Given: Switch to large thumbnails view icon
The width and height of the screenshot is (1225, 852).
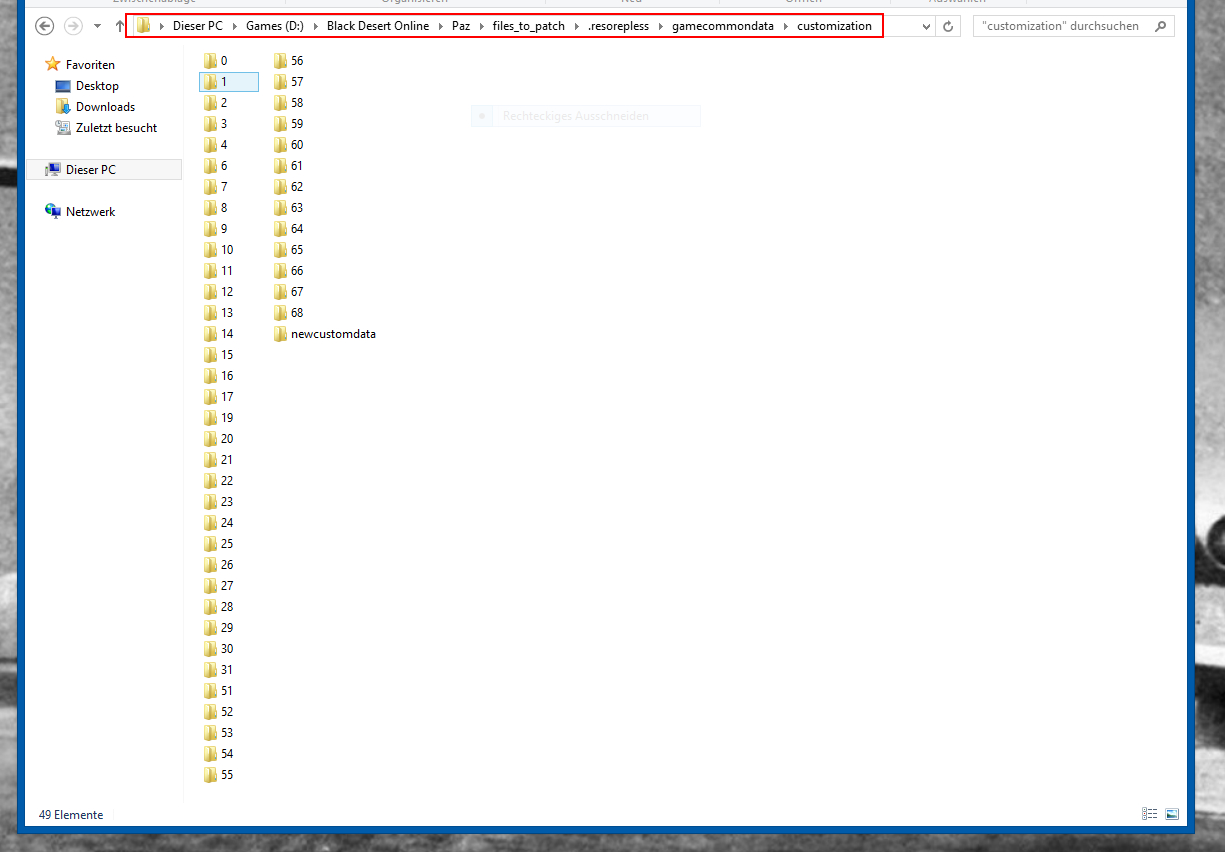Looking at the screenshot, I should point(1172,815).
